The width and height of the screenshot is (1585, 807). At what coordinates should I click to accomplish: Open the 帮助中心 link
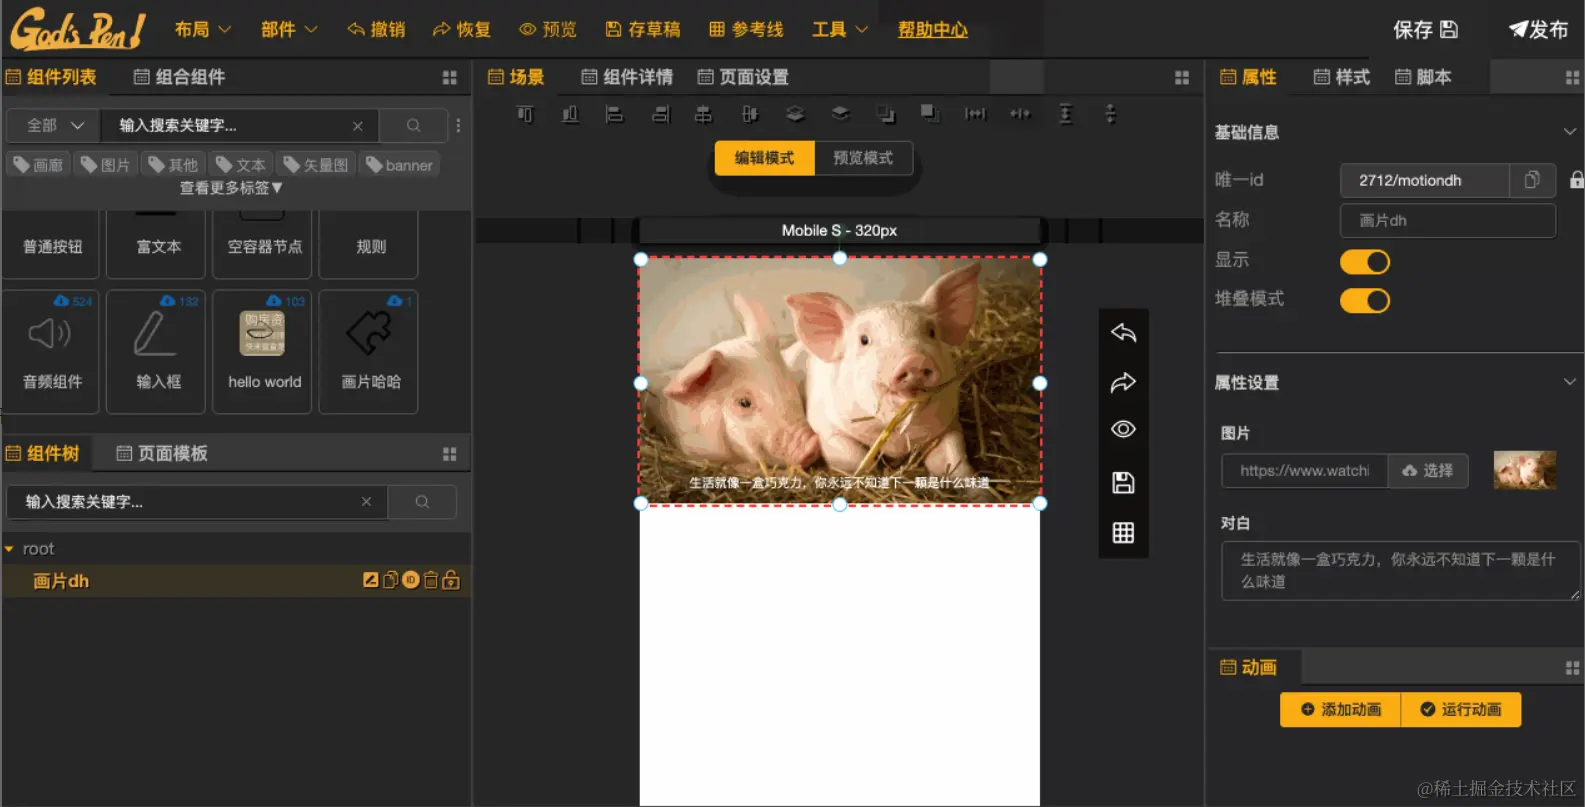(x=932, y=29)
